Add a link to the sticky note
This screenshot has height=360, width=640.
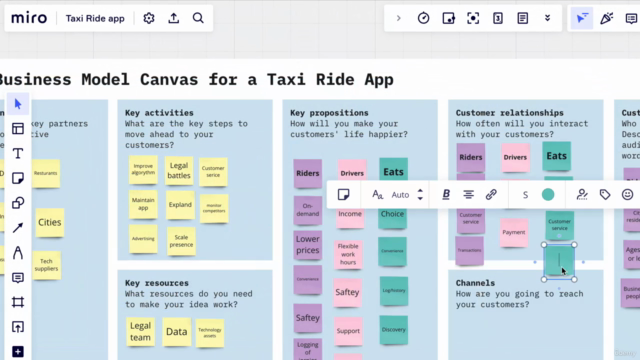(x=491, y=195)
